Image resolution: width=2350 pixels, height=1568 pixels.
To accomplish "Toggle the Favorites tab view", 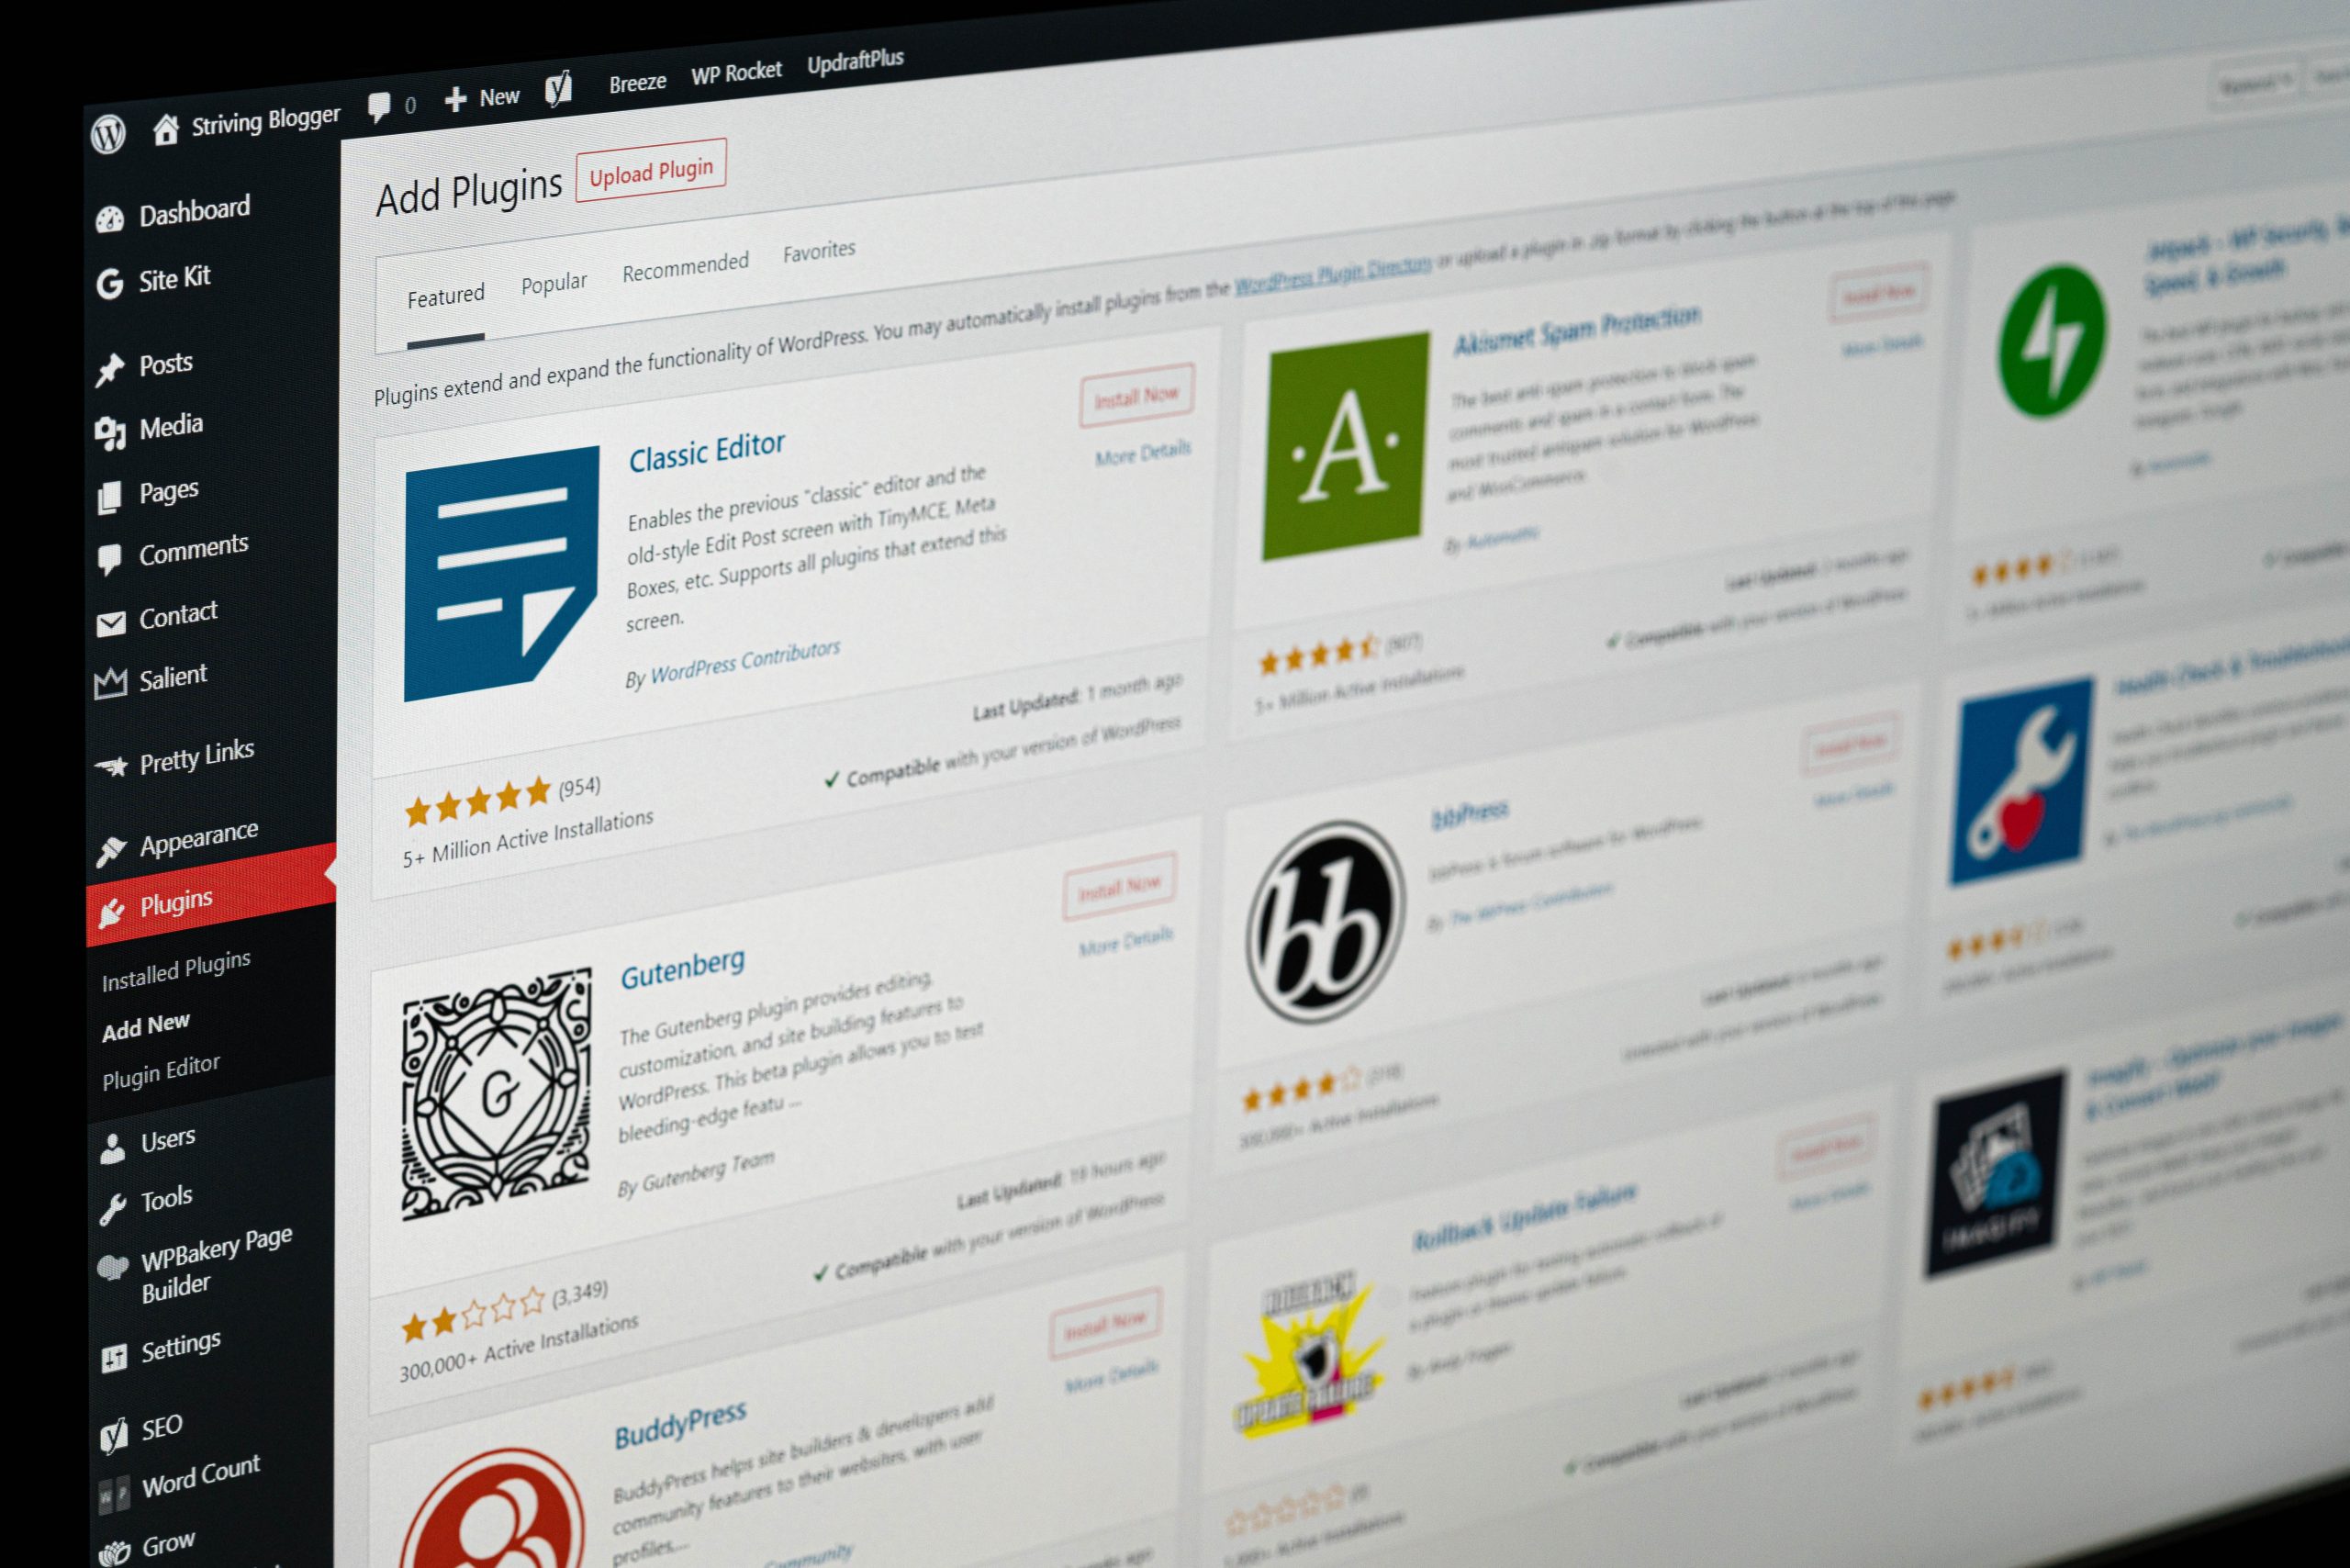I will (815, 252).
